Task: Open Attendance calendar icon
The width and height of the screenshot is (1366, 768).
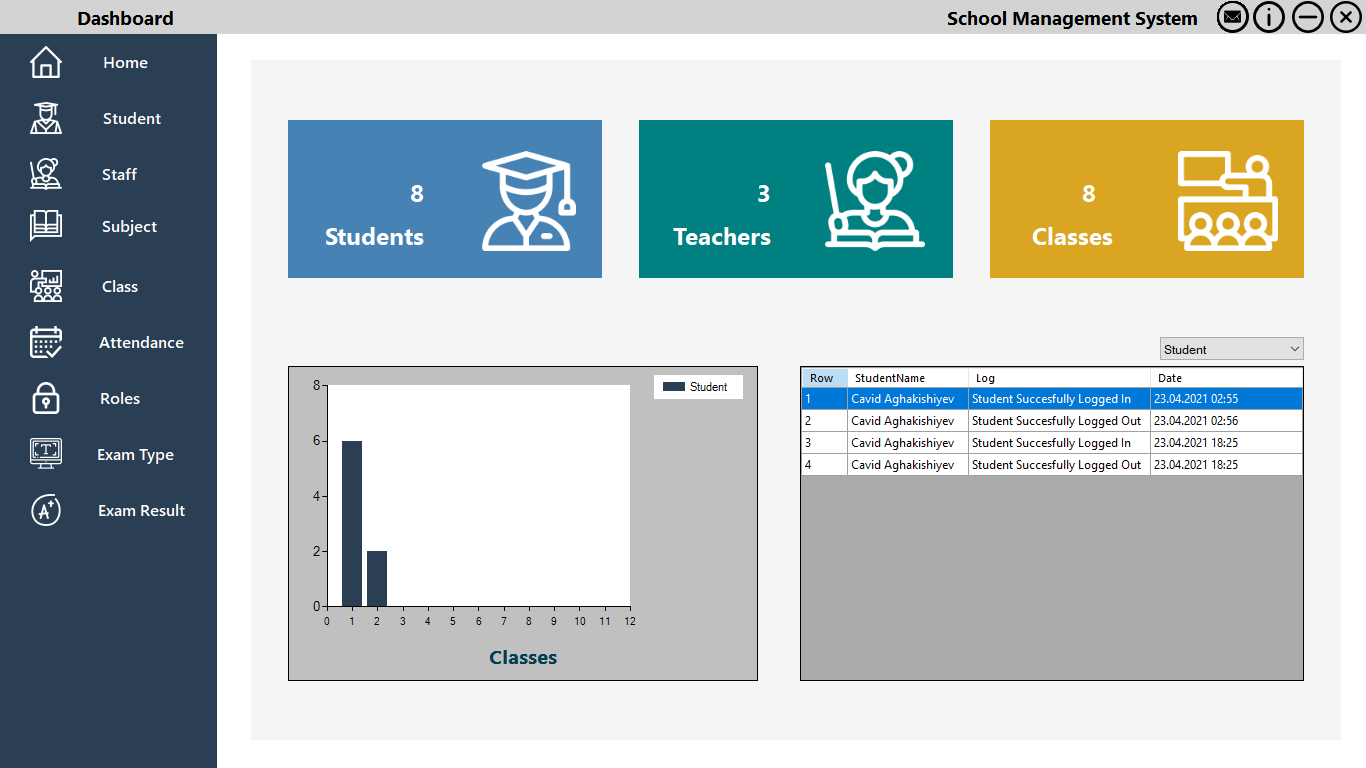Action: [x=45, y=342]
